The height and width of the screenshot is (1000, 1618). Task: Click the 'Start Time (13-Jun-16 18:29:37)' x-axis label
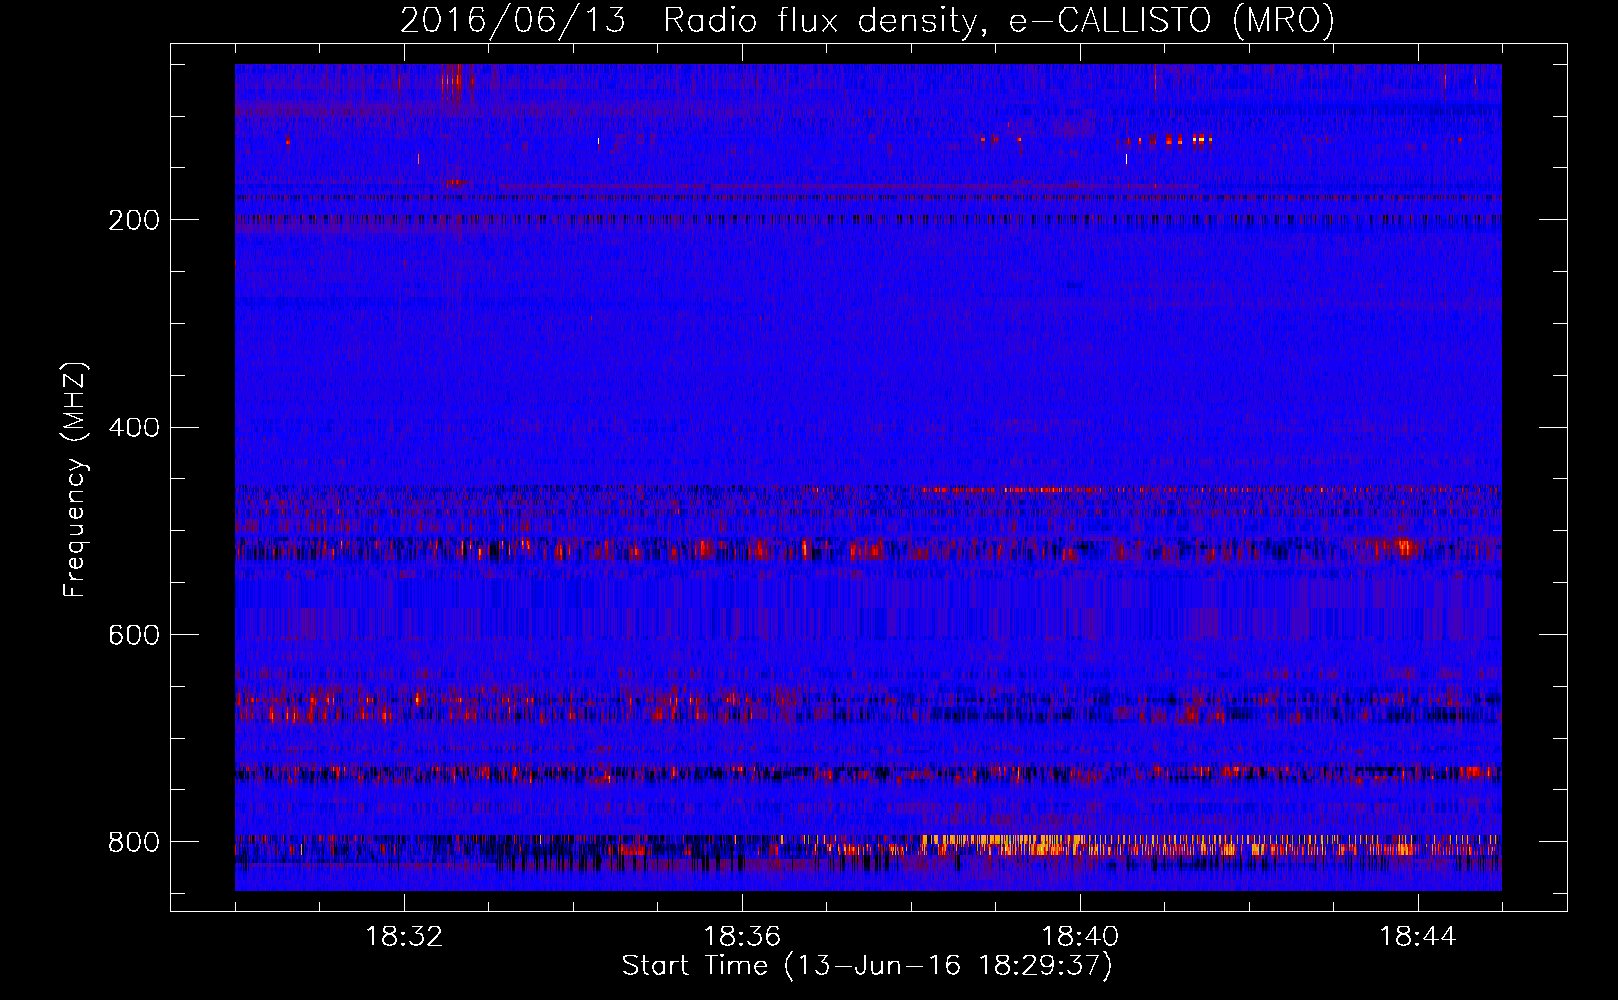point(867,966)
